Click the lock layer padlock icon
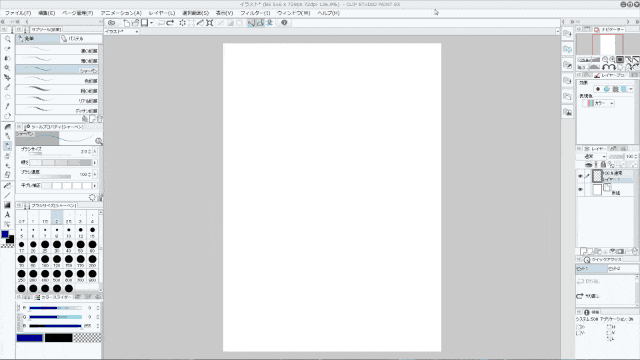 603,164
